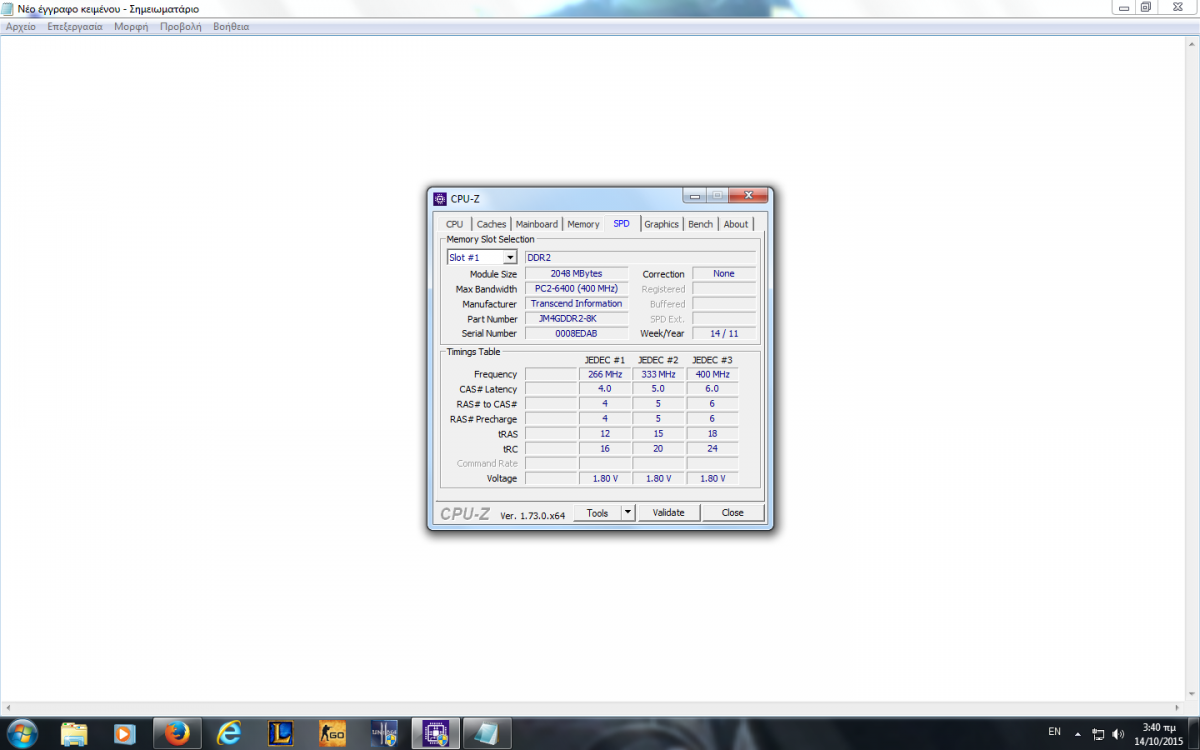Launch League of Legends from taskbar
The image size is (1200, 750).
coord(281,733)
